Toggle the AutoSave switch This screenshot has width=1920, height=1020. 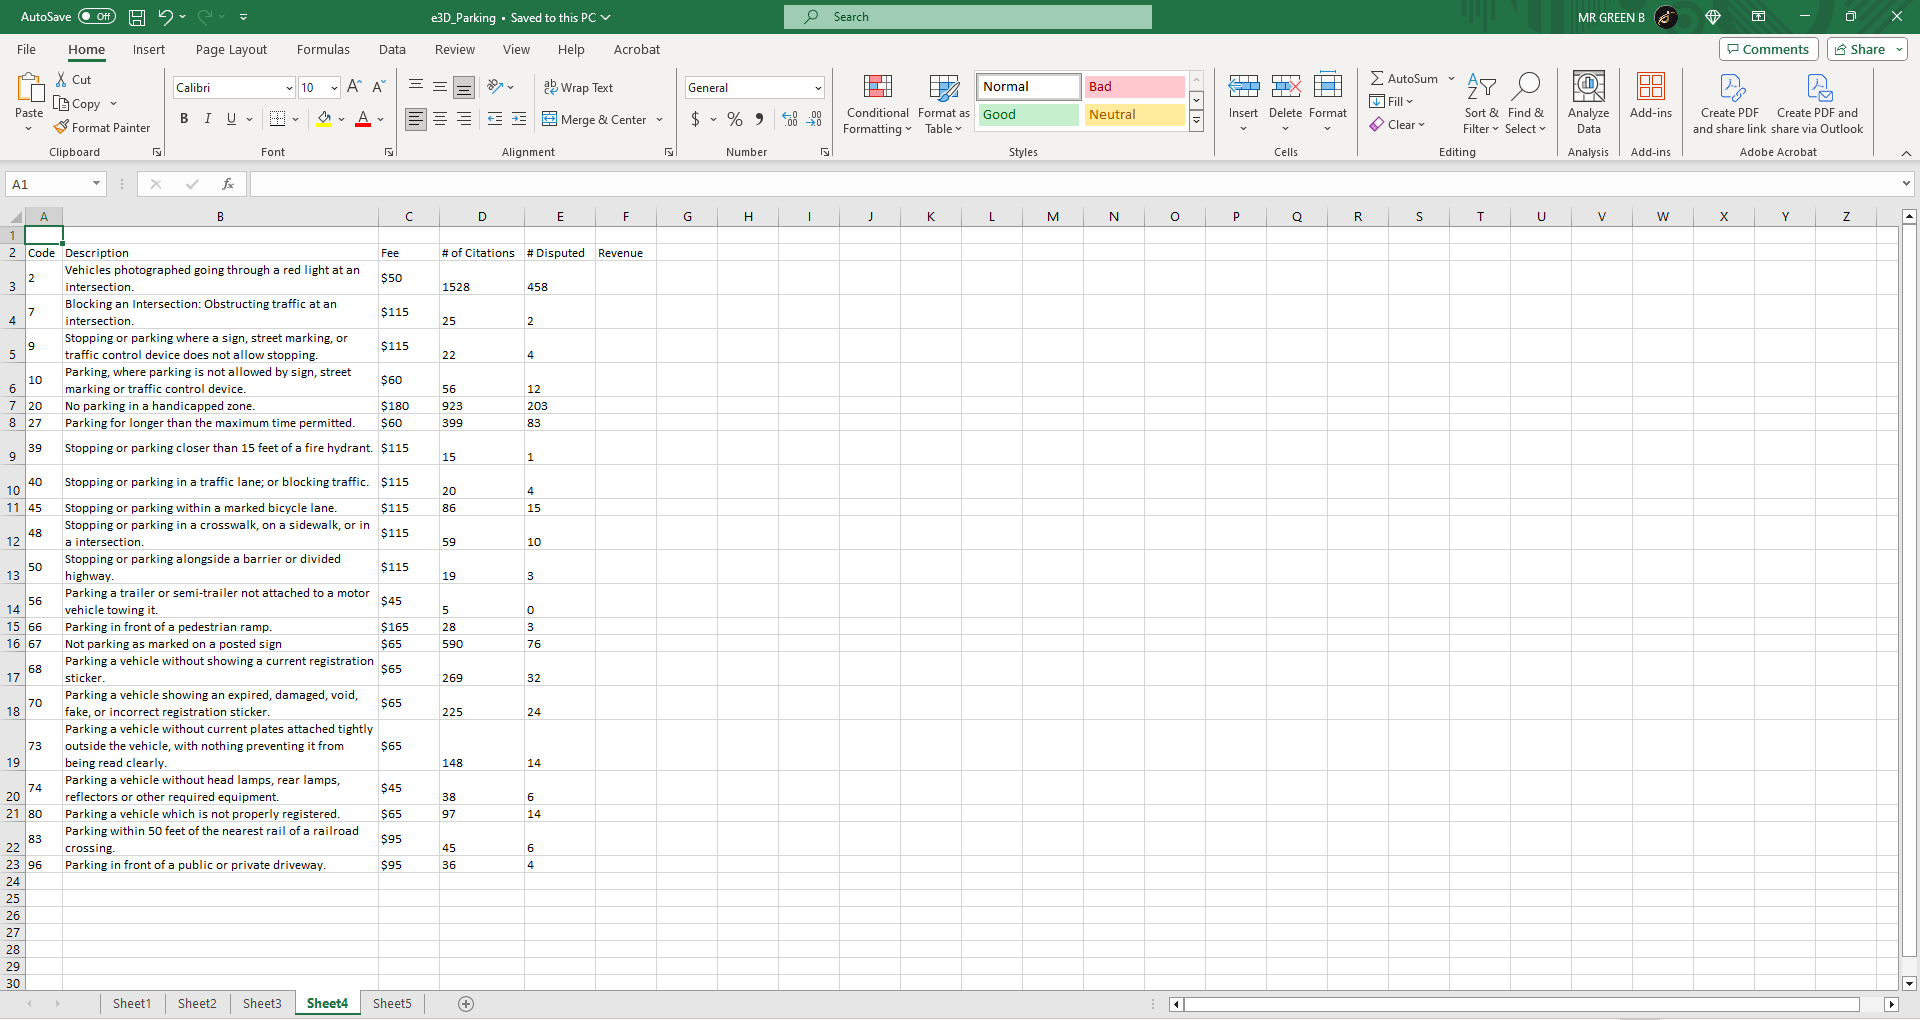tap(97, 16)
